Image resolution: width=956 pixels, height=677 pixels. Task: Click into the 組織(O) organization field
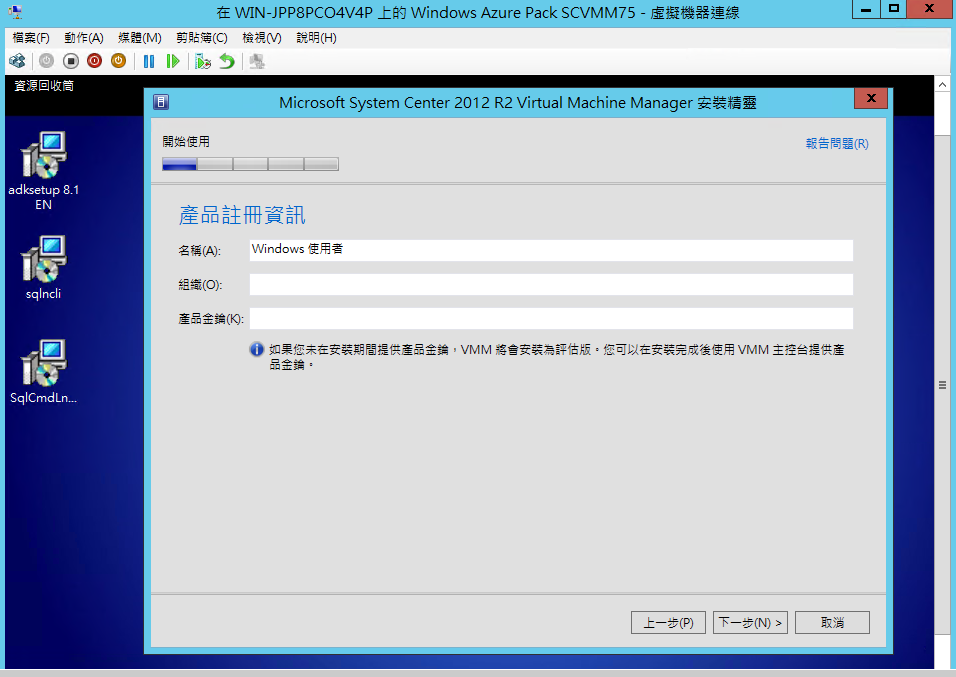(551, 284)
